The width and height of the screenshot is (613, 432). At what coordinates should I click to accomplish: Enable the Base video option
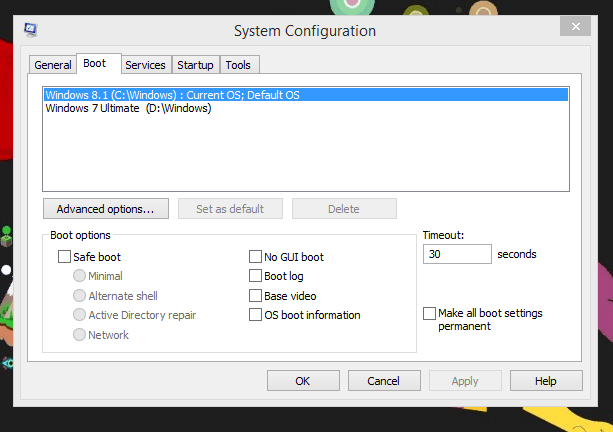pos(255,296)
